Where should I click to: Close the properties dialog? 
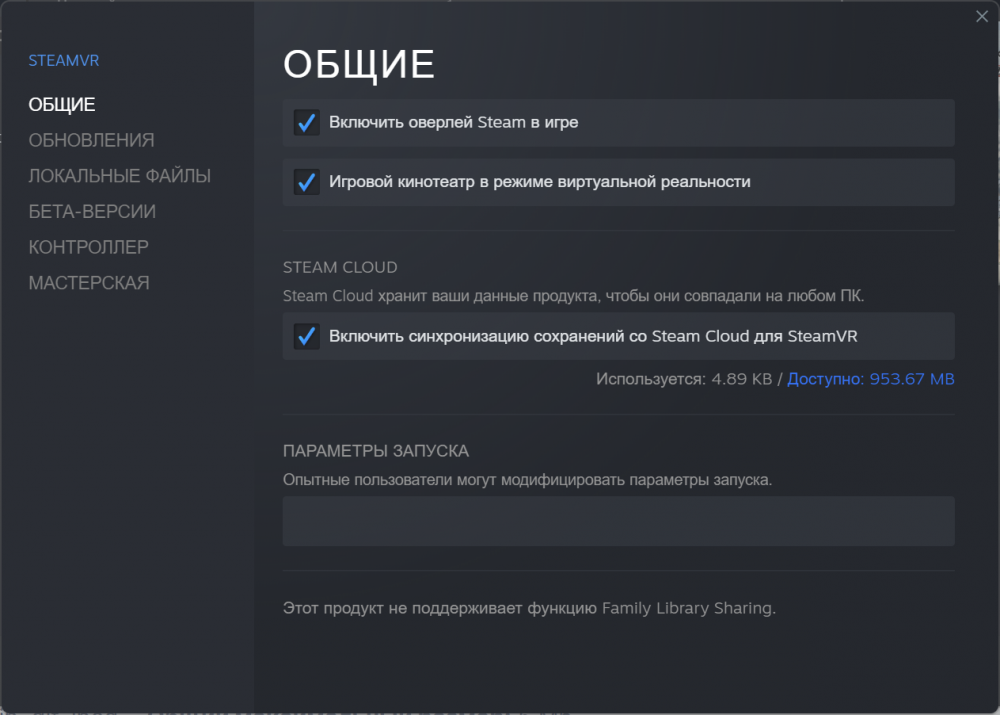coord(981,16)
